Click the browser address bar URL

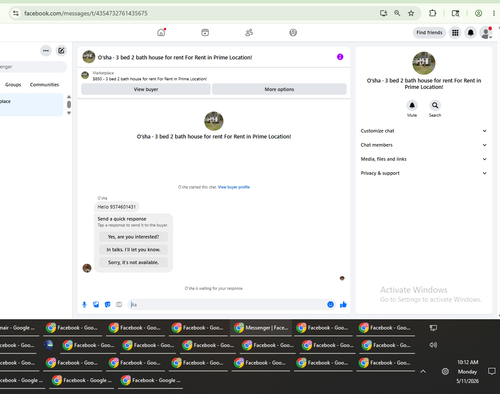coord(86,13)
